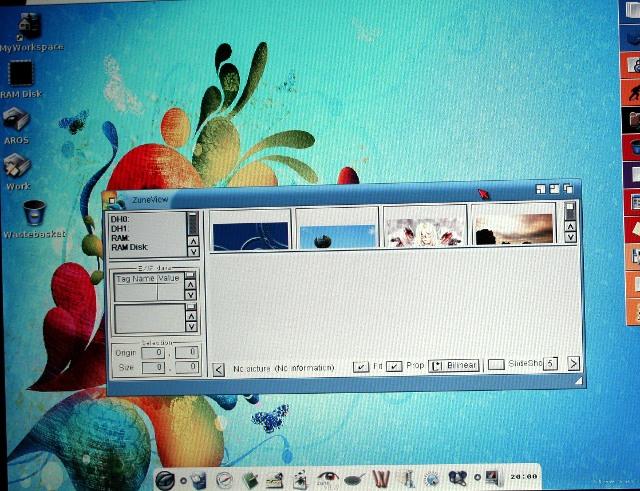640x491 pixels.
Task: Click the thumbnail strip scroll down arrow
Action: point(570,237)
